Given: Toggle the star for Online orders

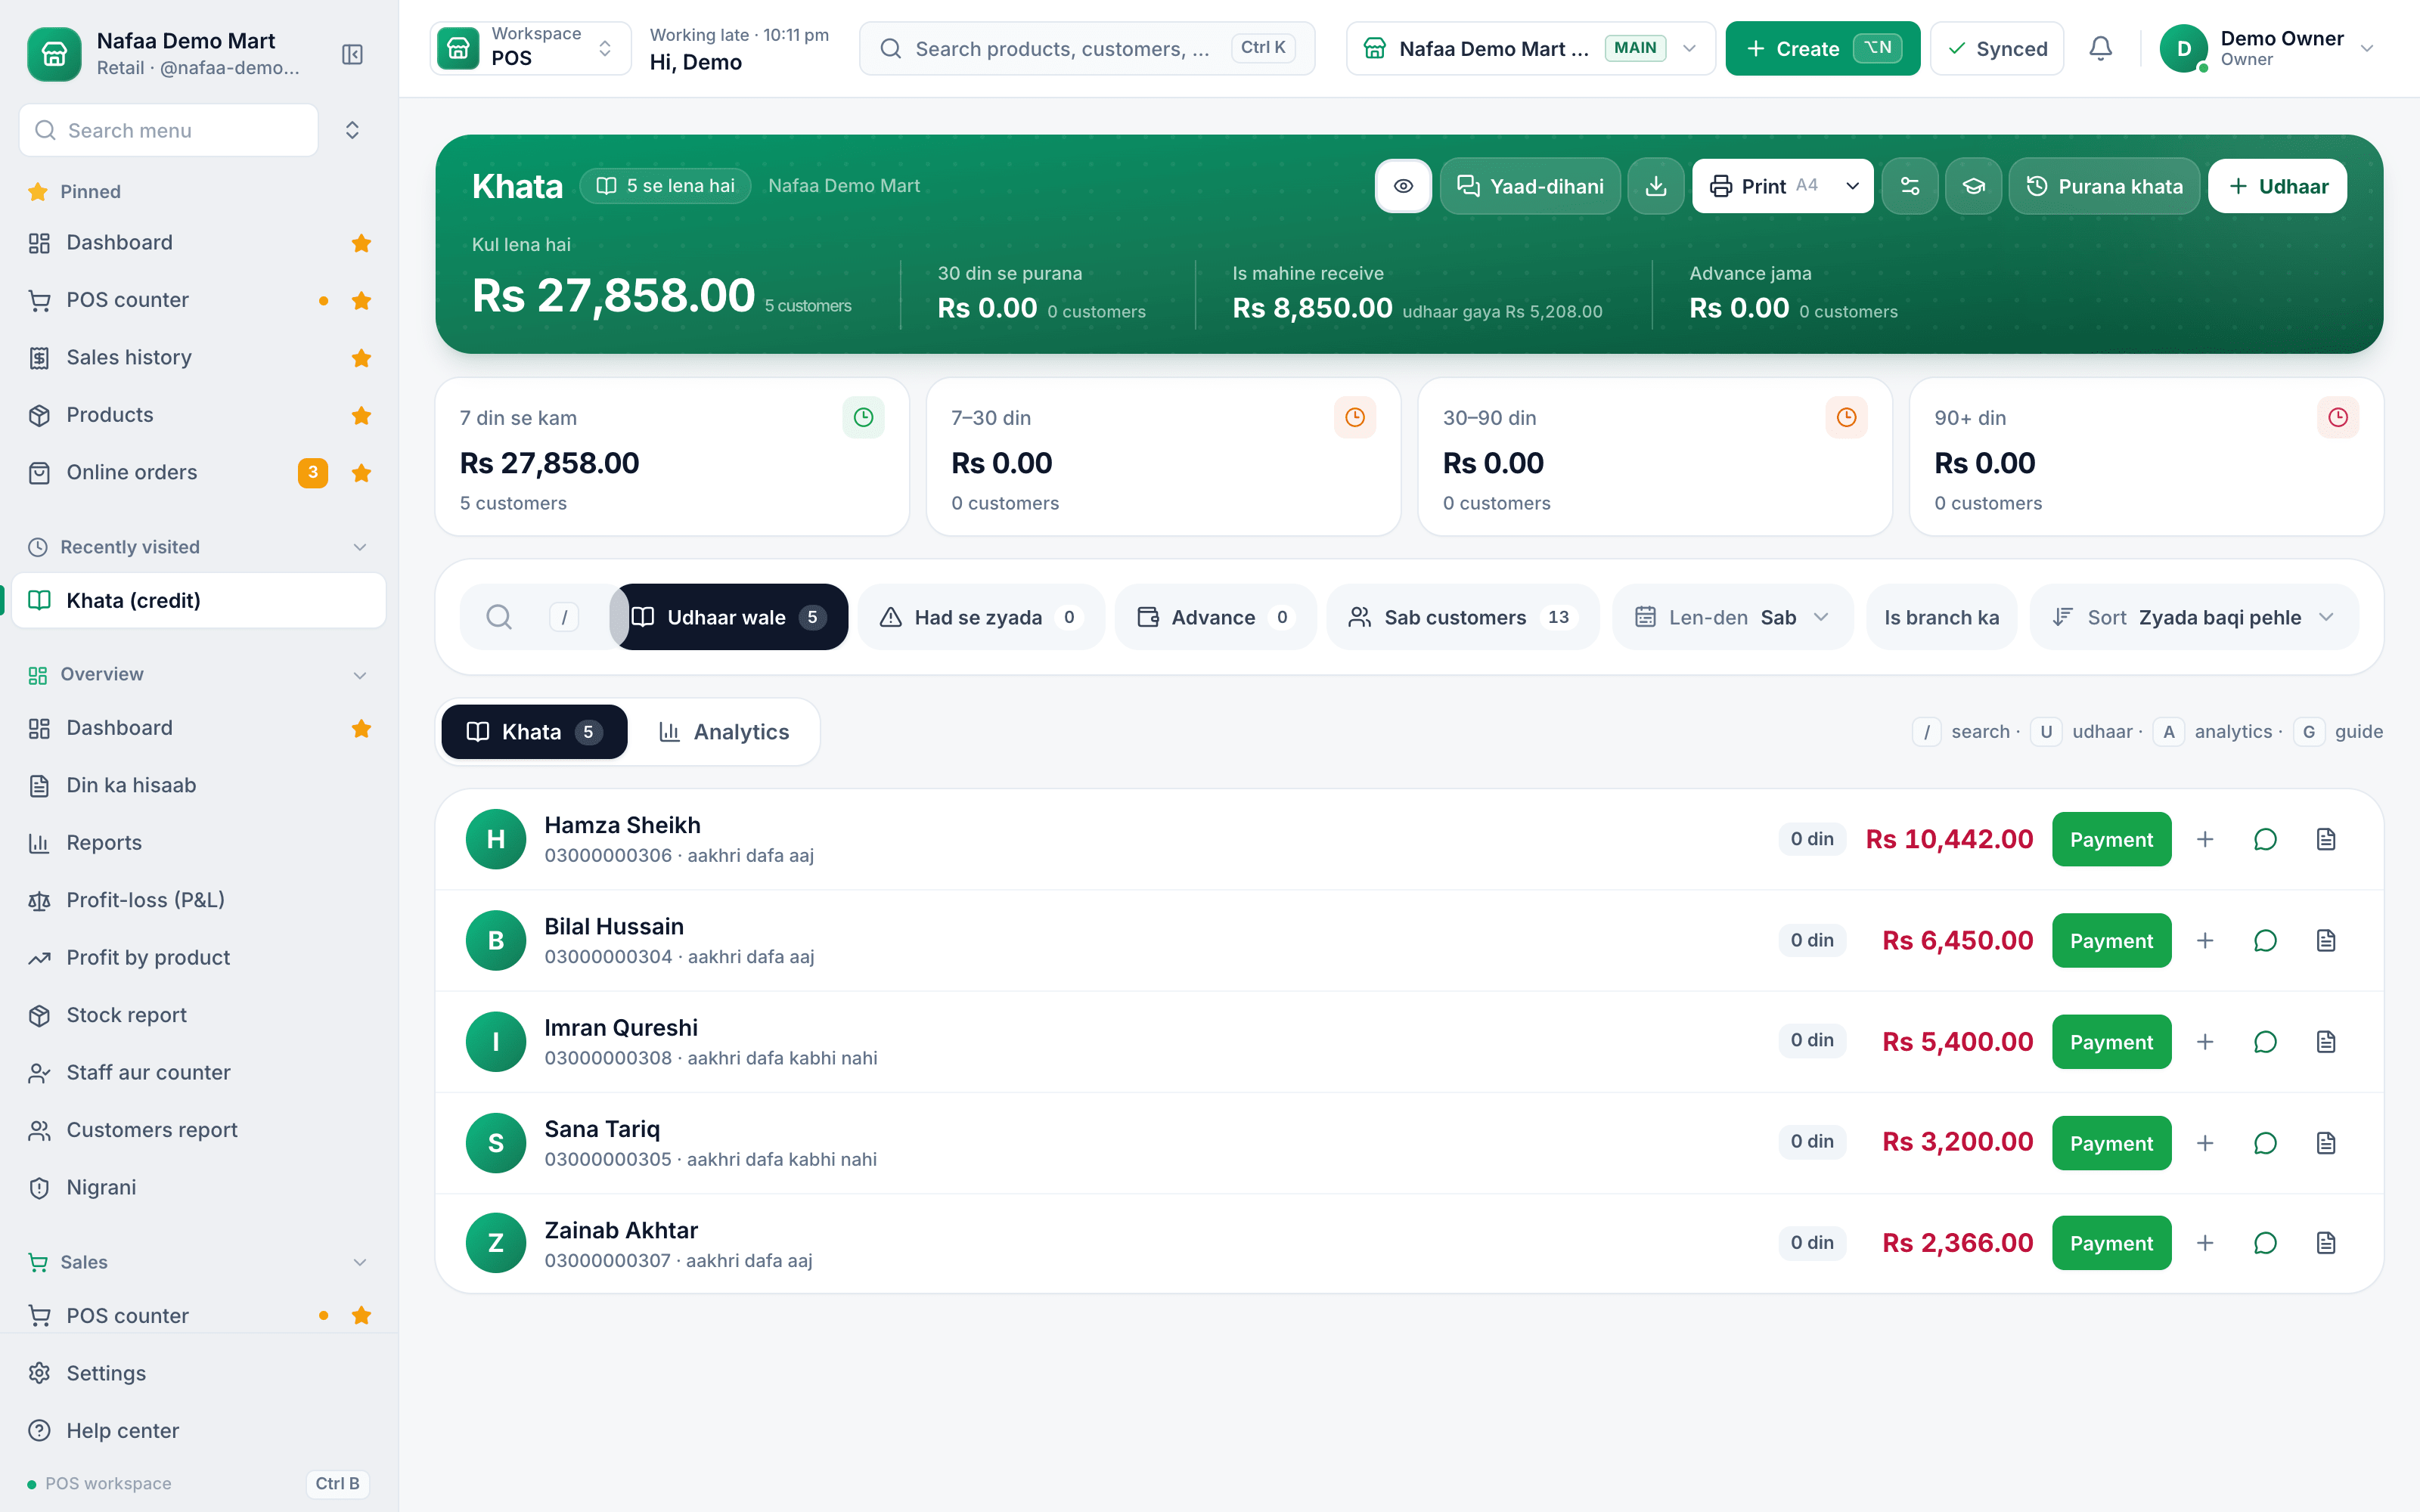Looking at the screenshot, I should coord(362,473).
